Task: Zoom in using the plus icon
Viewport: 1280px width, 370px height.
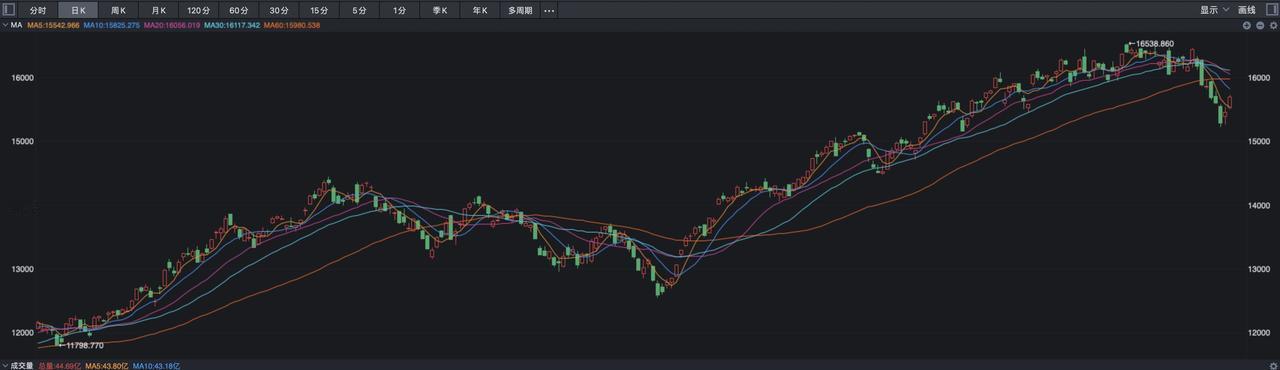Action: click(x=1247, y=25)
